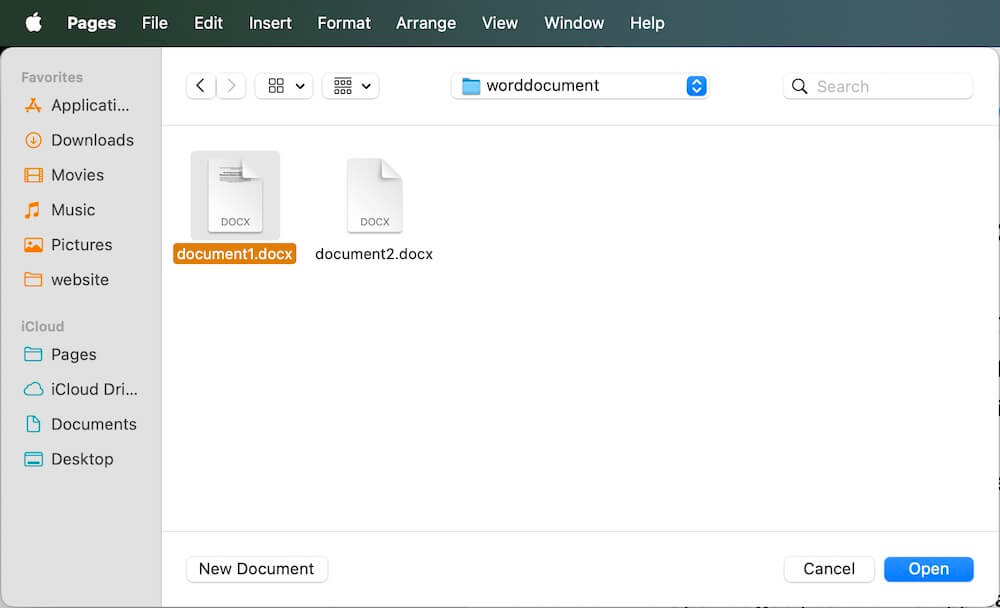1000x608 pixels.
Task: Open the Downloads folder in sidebar
Action: (91, 140)
